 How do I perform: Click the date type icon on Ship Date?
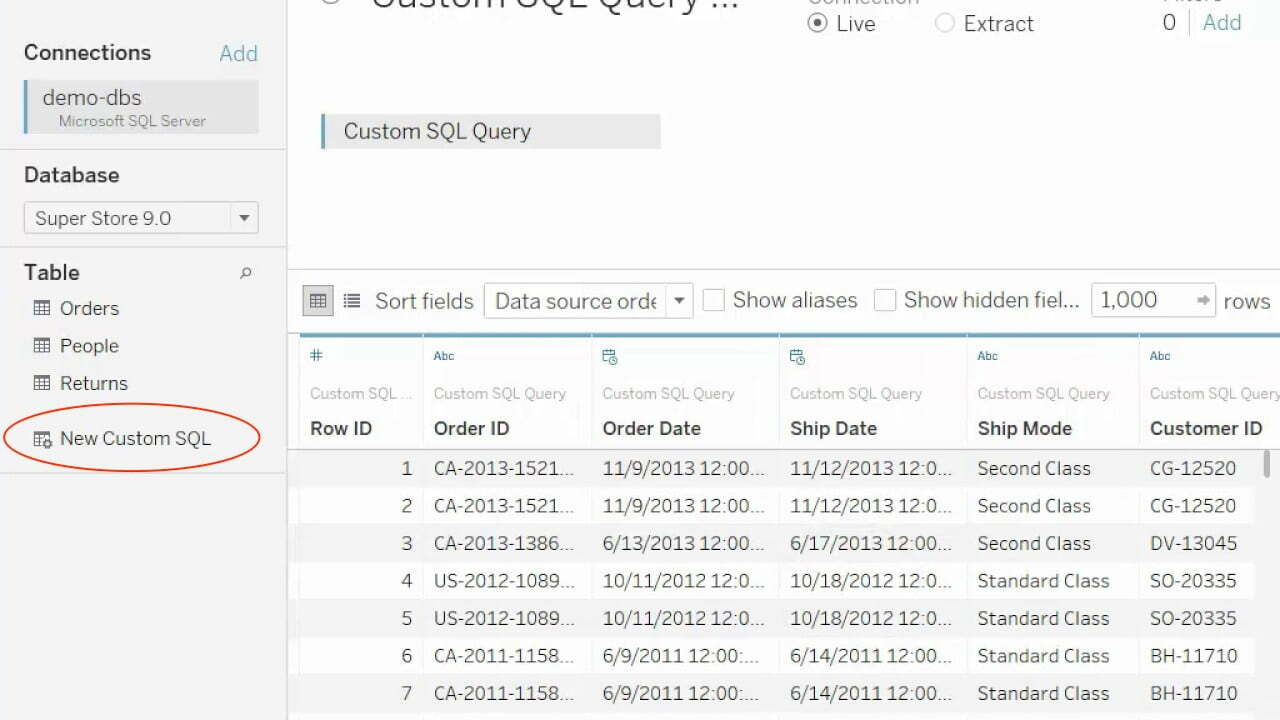click(x=797, y=355)
